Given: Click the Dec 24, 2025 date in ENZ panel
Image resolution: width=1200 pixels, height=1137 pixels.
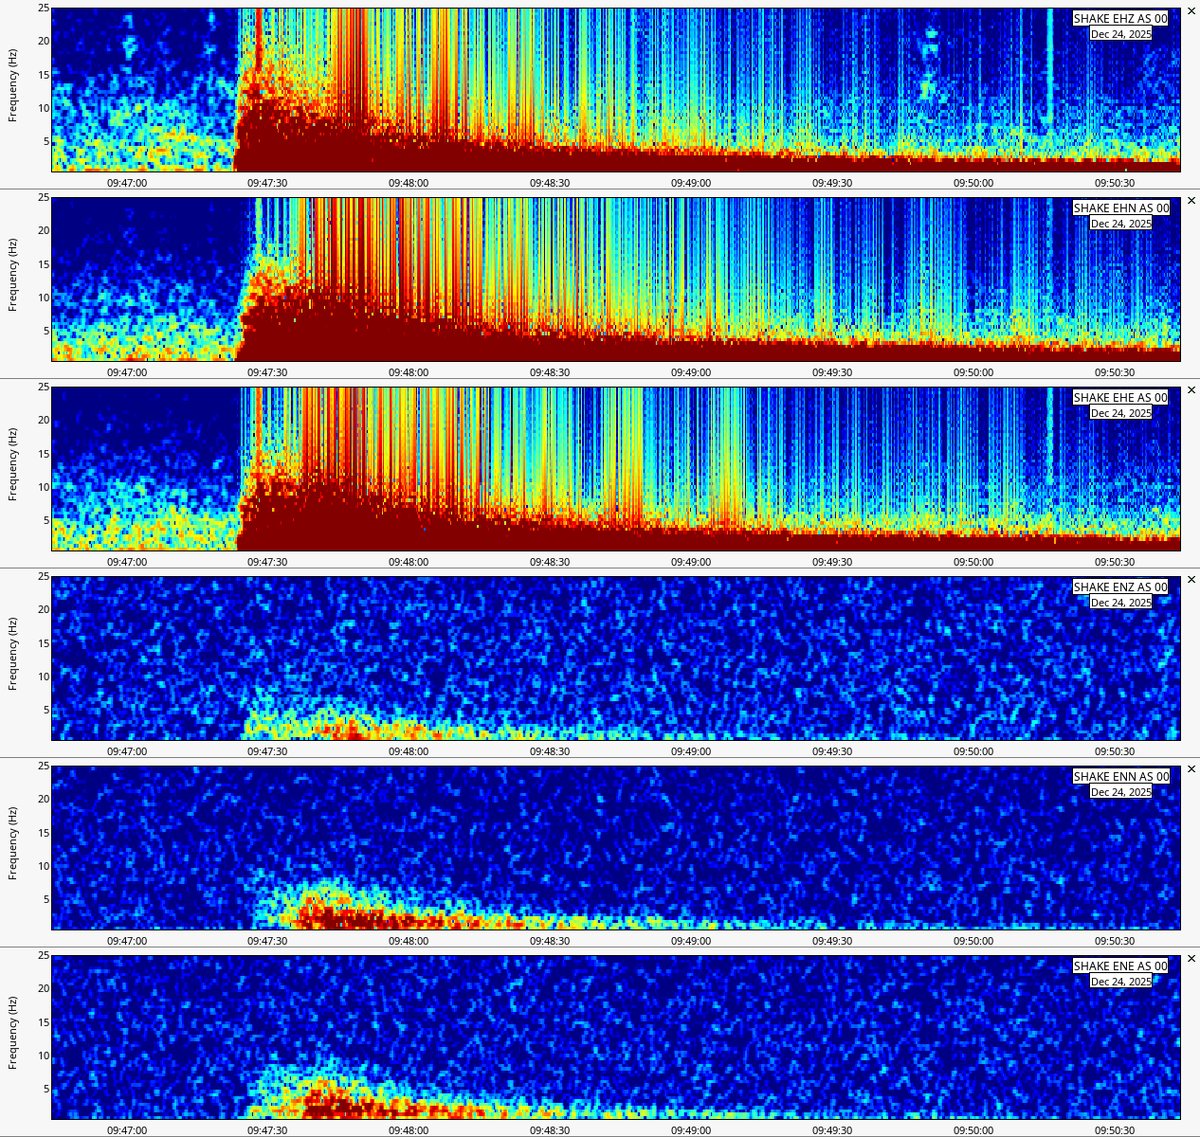Looking at the screenshot, I should (x=1121, y=602).
